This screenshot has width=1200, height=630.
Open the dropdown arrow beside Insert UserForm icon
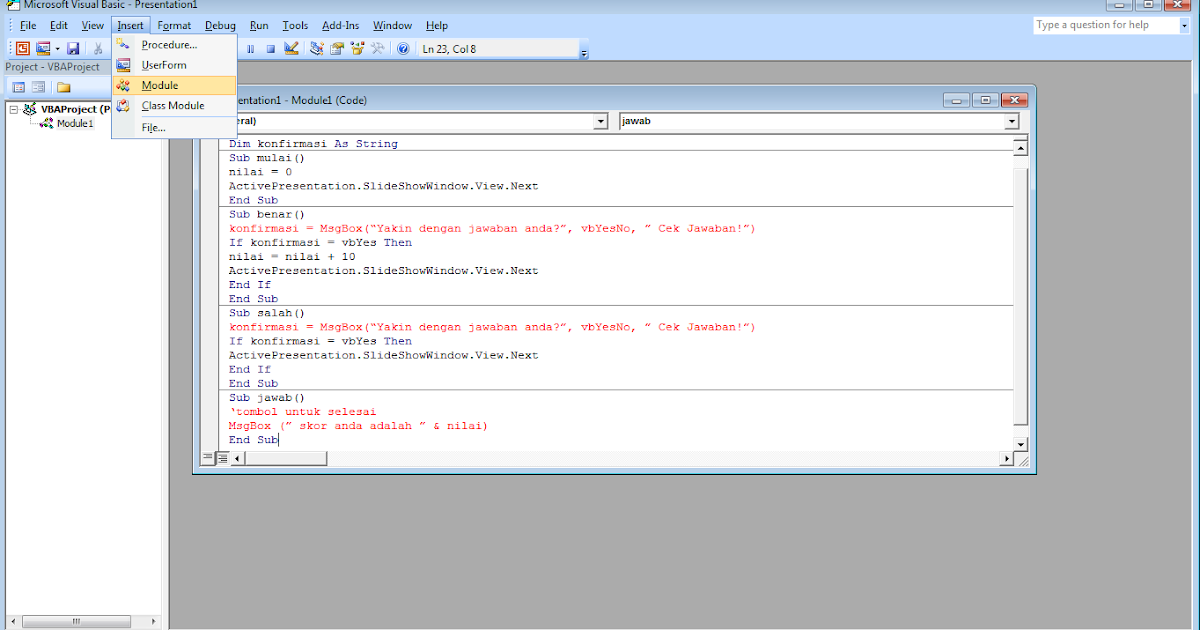(x=58, y=48)
